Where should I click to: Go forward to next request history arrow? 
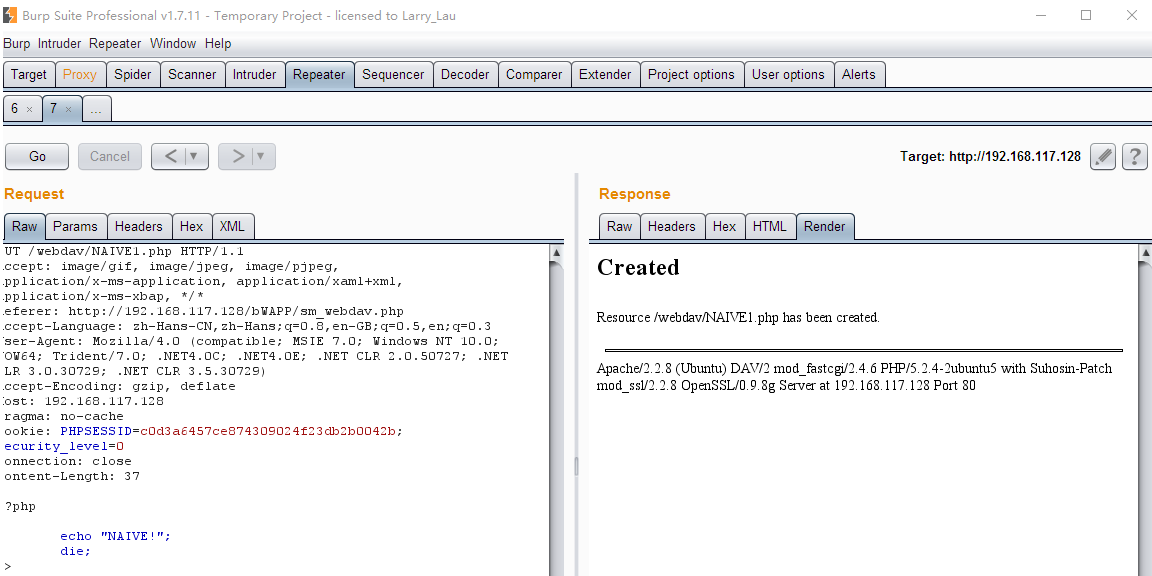tap(238, 156)
